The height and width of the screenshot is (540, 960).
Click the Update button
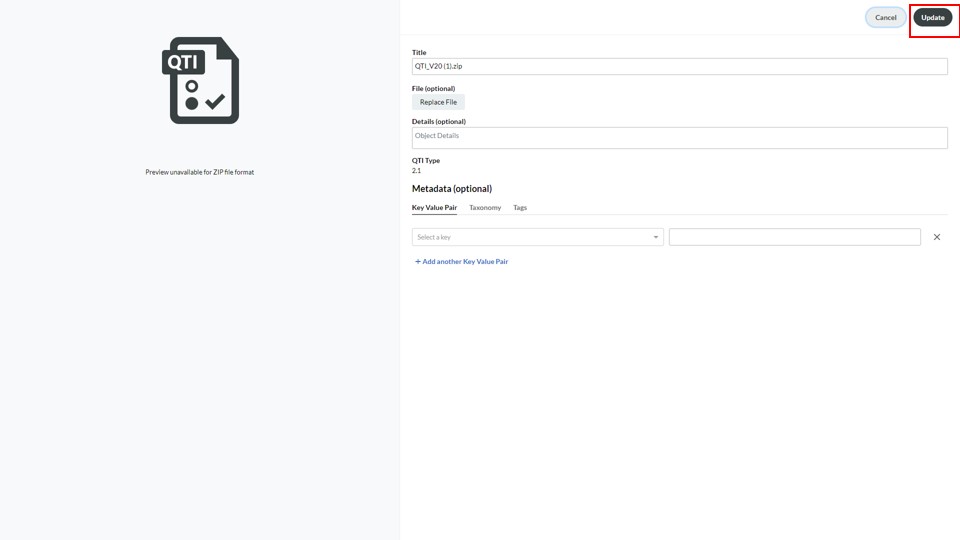point(932,18)
